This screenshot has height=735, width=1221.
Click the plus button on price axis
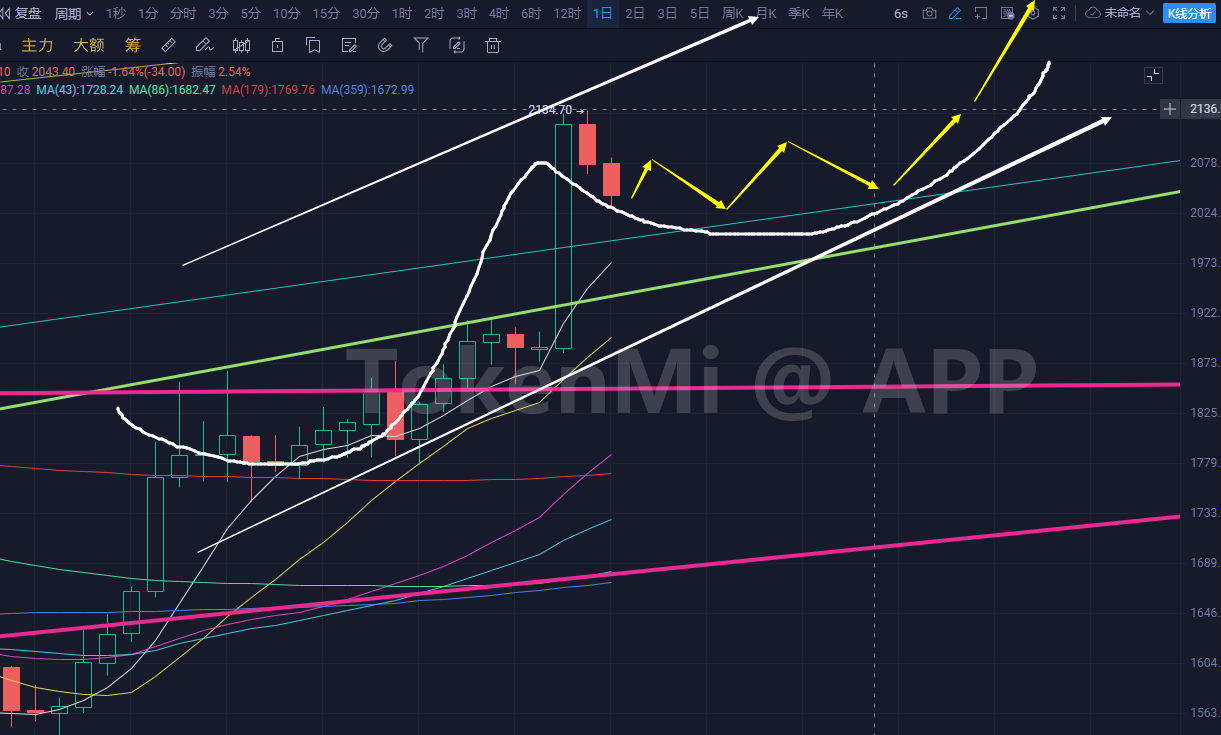(x=1170, y=109)
